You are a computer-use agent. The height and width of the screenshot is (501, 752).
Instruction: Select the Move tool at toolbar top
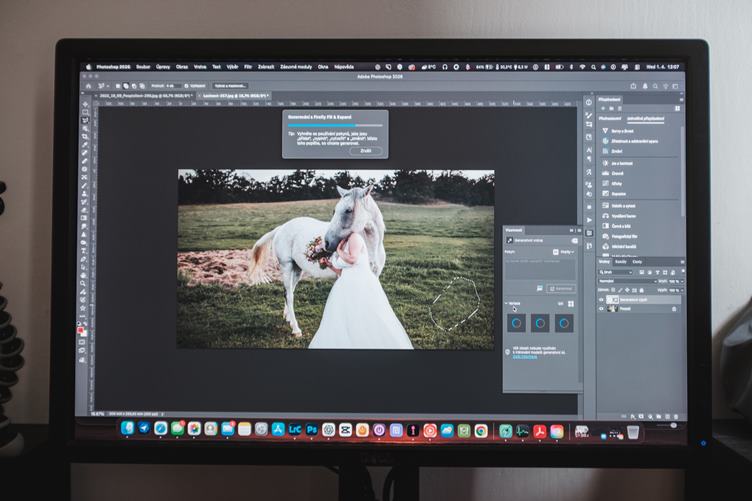click(85, 103)
